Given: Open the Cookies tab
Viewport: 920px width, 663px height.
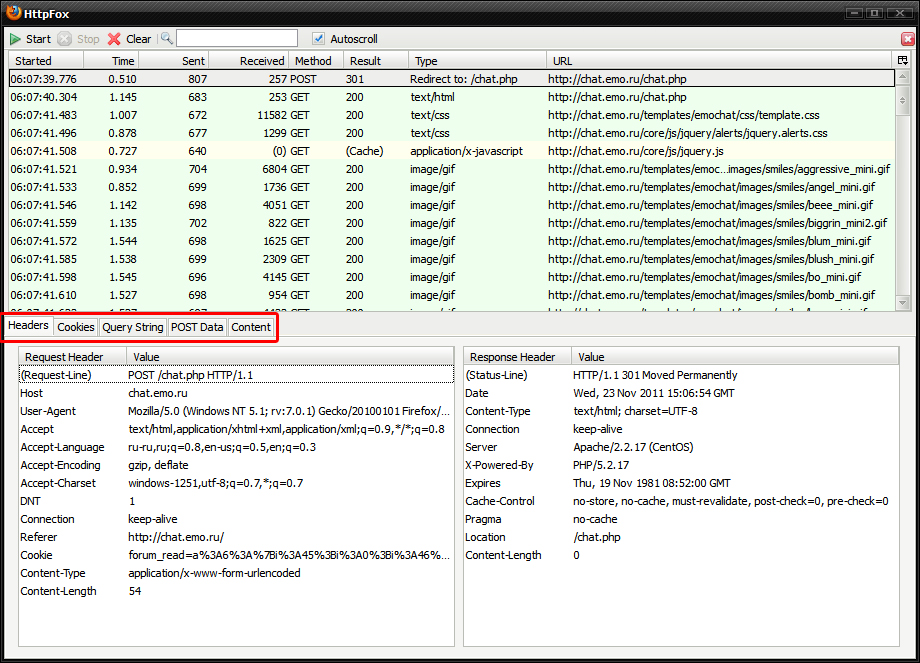Looking at the screenshot, I should click(76, 327).
